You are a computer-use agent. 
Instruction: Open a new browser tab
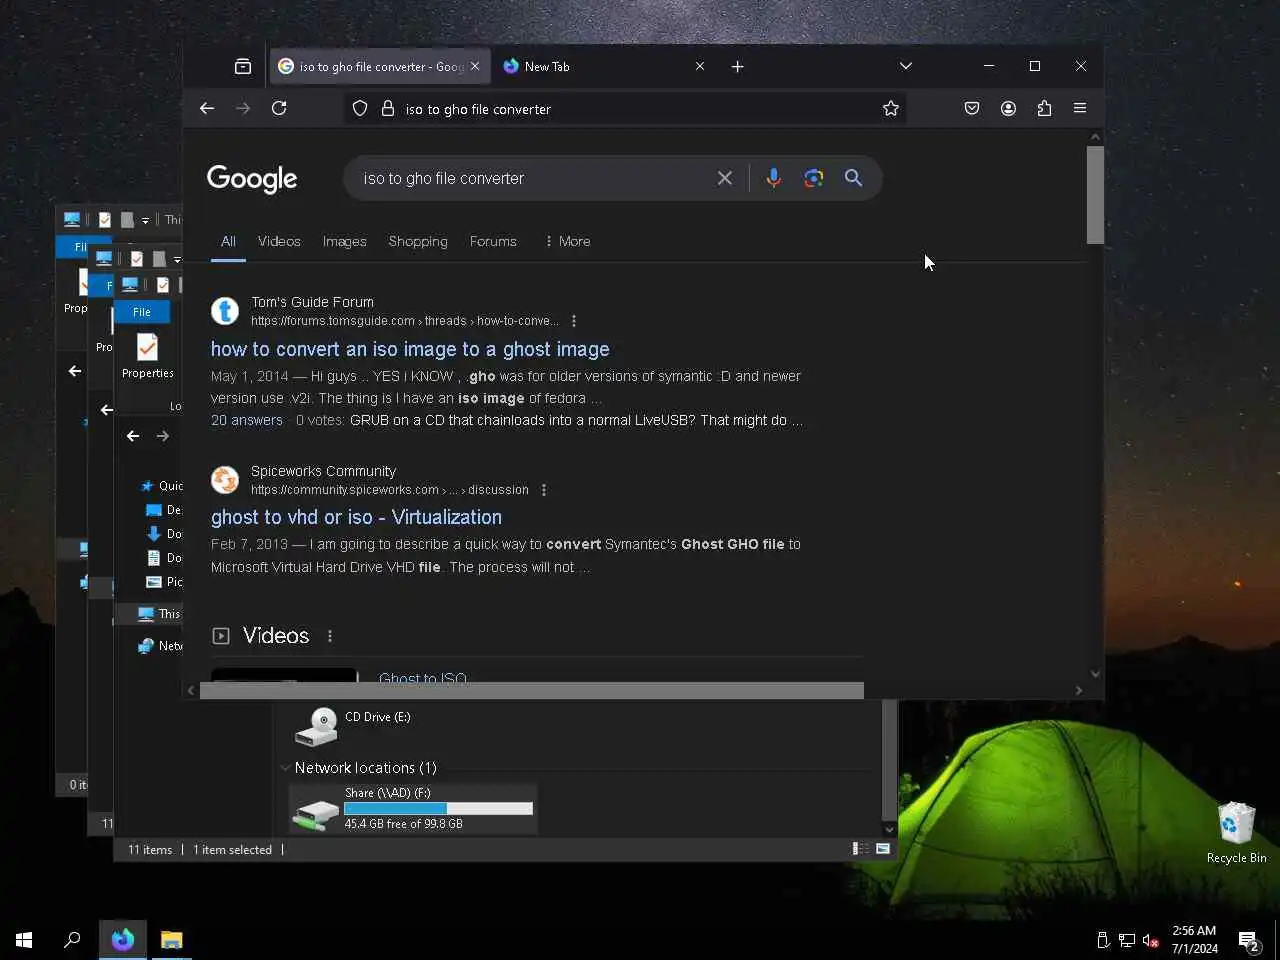tap(737, 66)
